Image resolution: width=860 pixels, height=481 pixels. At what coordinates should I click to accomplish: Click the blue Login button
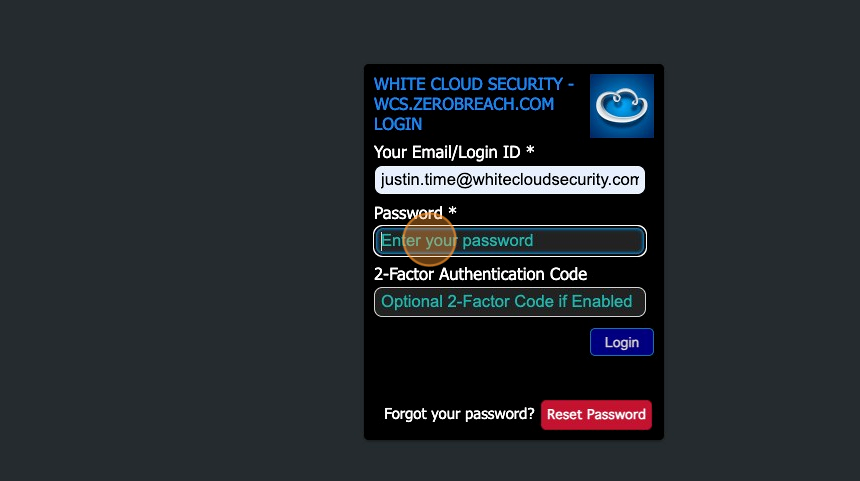tap(621, 342)
